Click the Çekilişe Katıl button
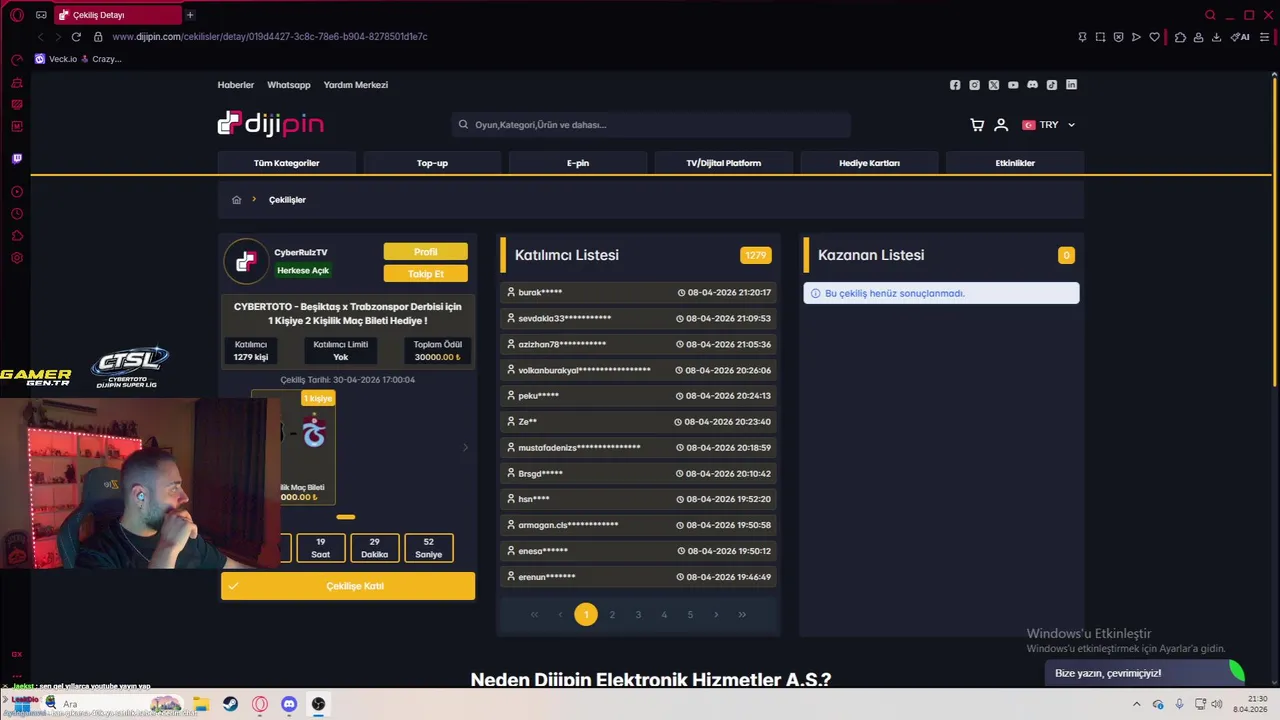Image resolution: width=1280 pixels, height=720 pixels. (348, 586)
